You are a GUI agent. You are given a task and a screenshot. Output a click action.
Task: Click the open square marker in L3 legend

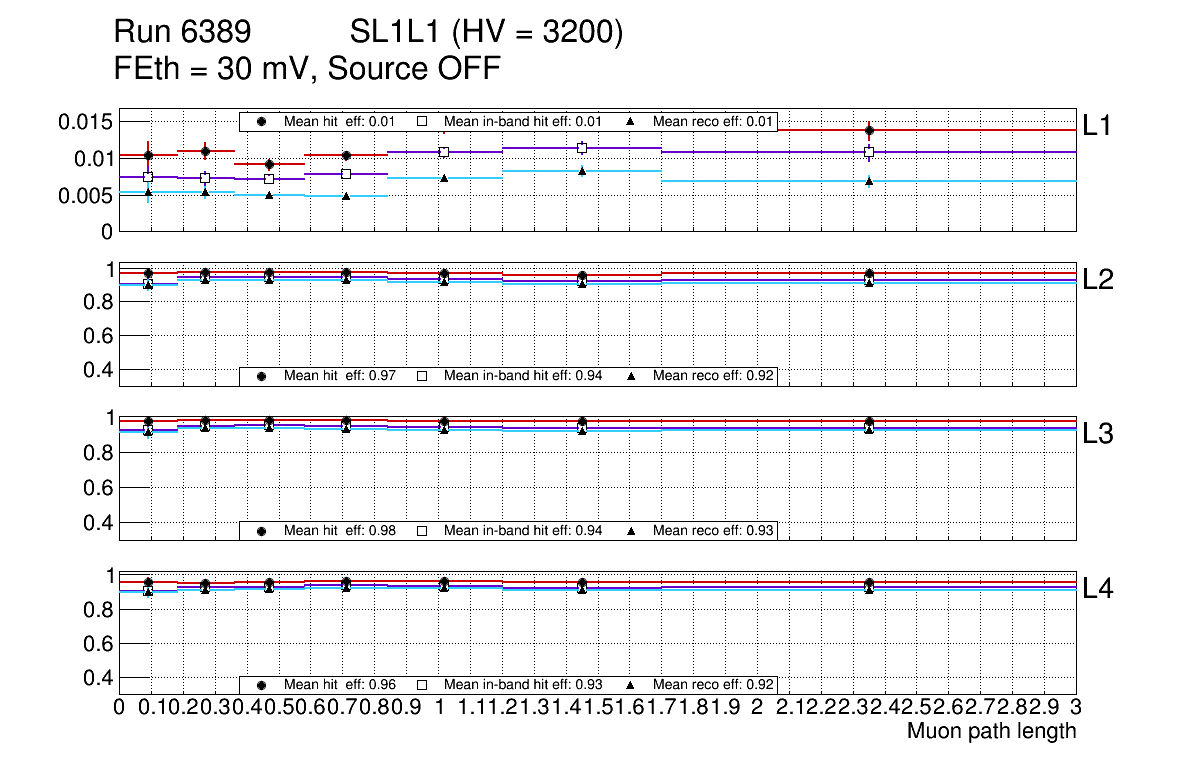(x=422, y=530)
